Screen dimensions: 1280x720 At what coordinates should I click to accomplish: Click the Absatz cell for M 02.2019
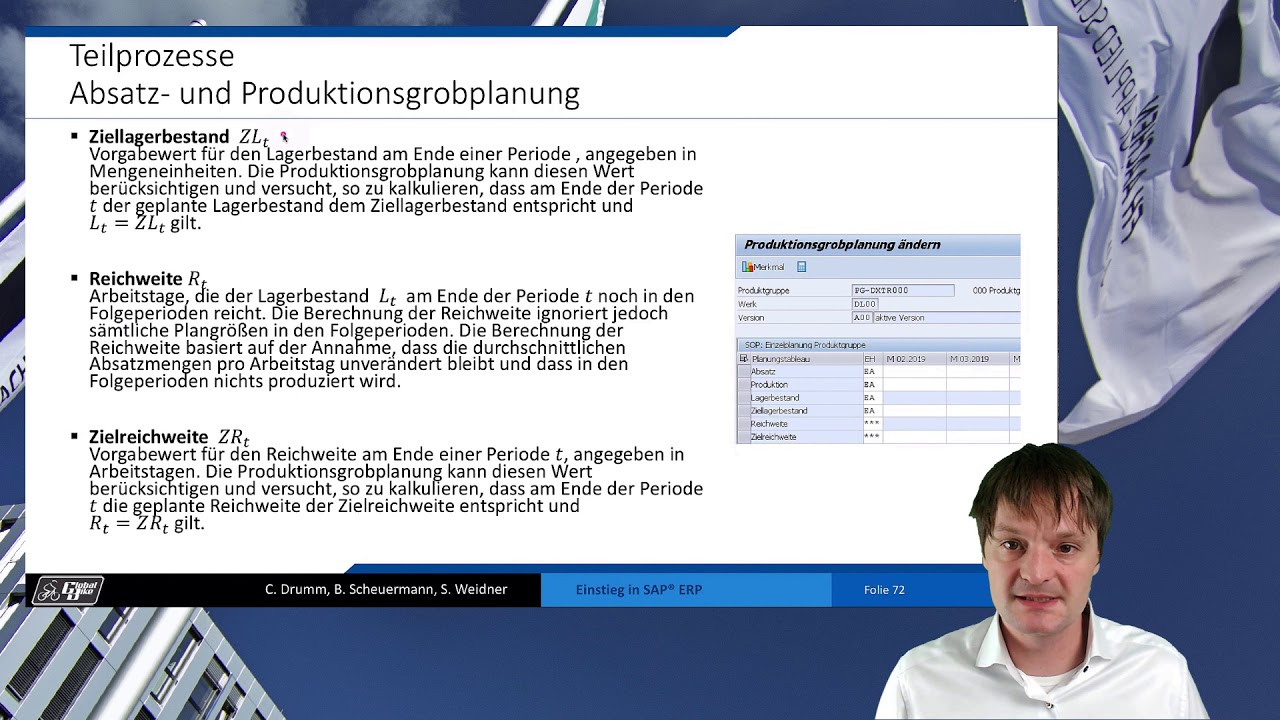click(x=914, y=372)
